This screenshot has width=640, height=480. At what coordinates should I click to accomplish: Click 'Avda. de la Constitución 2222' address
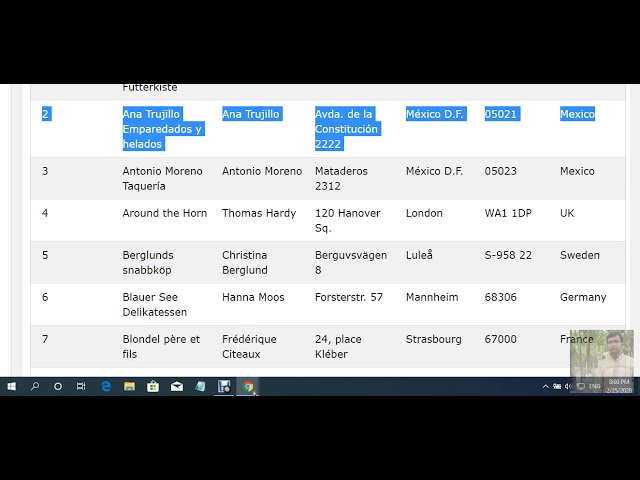pos(346,129)
